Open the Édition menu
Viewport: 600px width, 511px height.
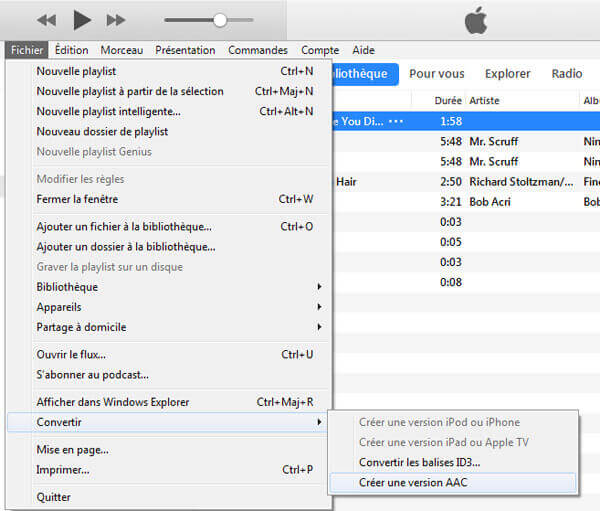pos(72,50)
